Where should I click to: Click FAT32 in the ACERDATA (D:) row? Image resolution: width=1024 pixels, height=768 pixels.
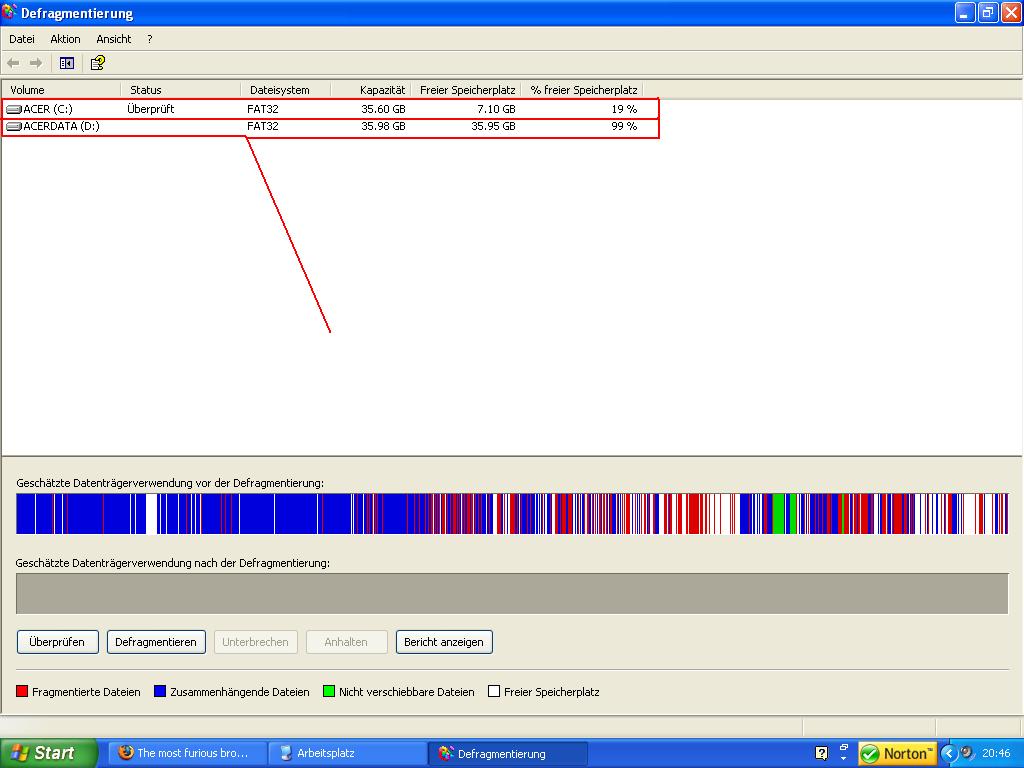263,126
